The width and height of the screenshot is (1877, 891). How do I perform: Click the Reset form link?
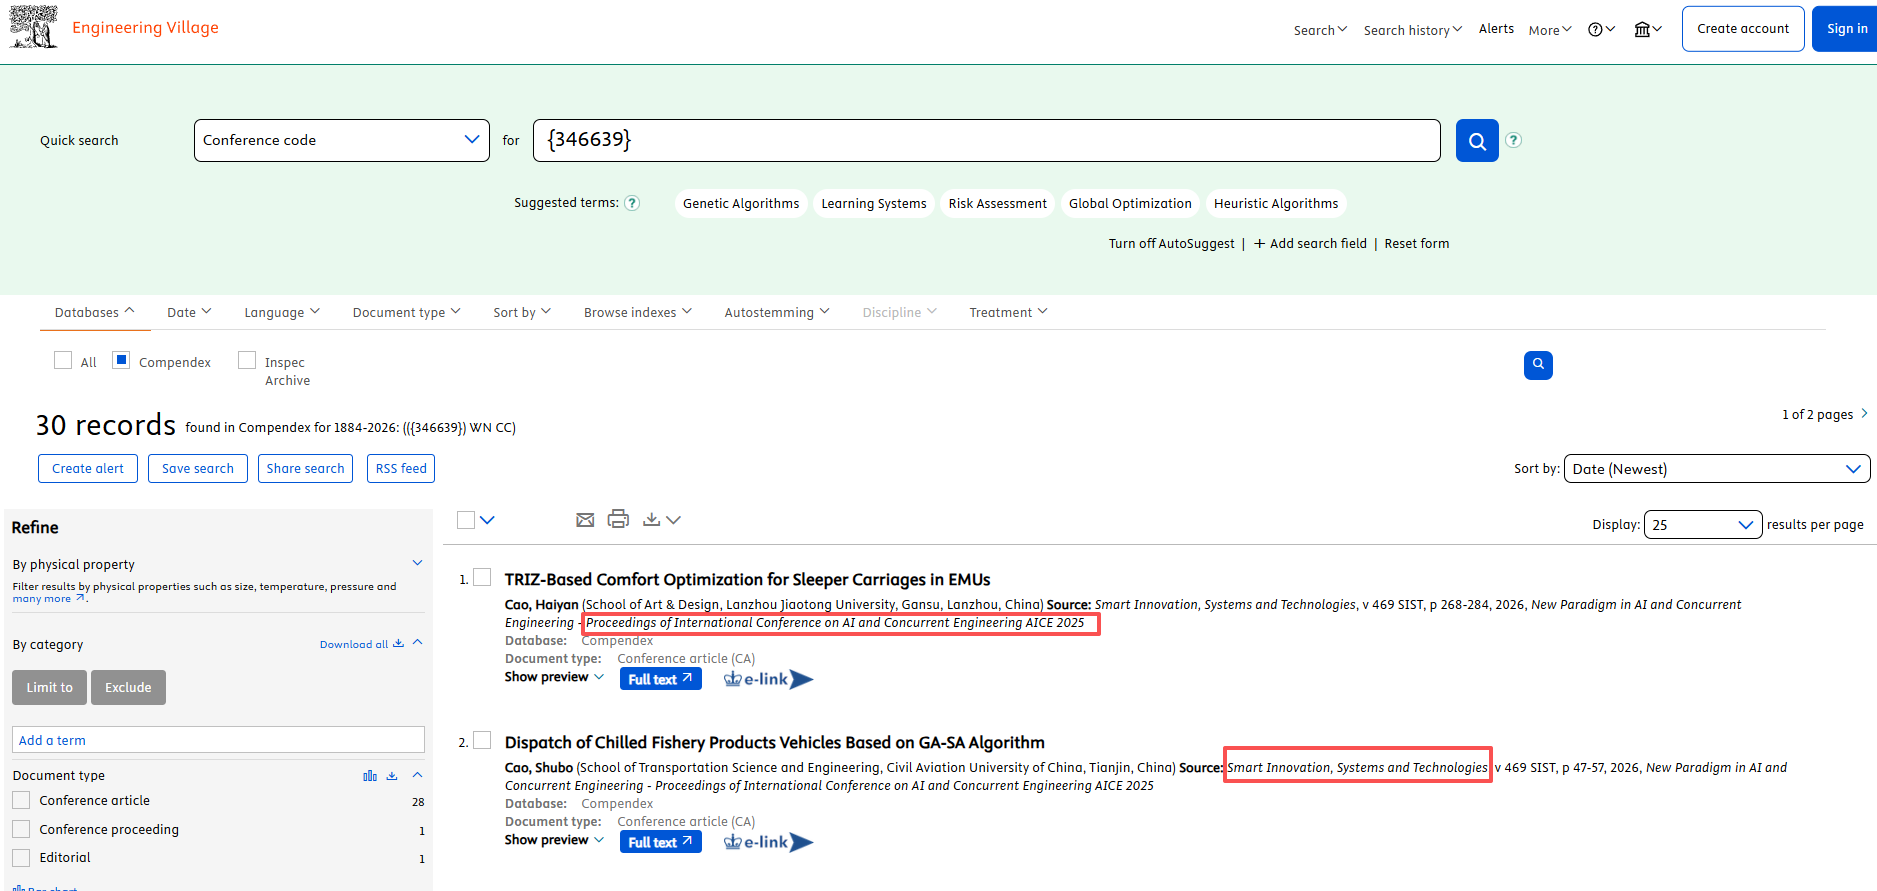[x=1416, y=244]
